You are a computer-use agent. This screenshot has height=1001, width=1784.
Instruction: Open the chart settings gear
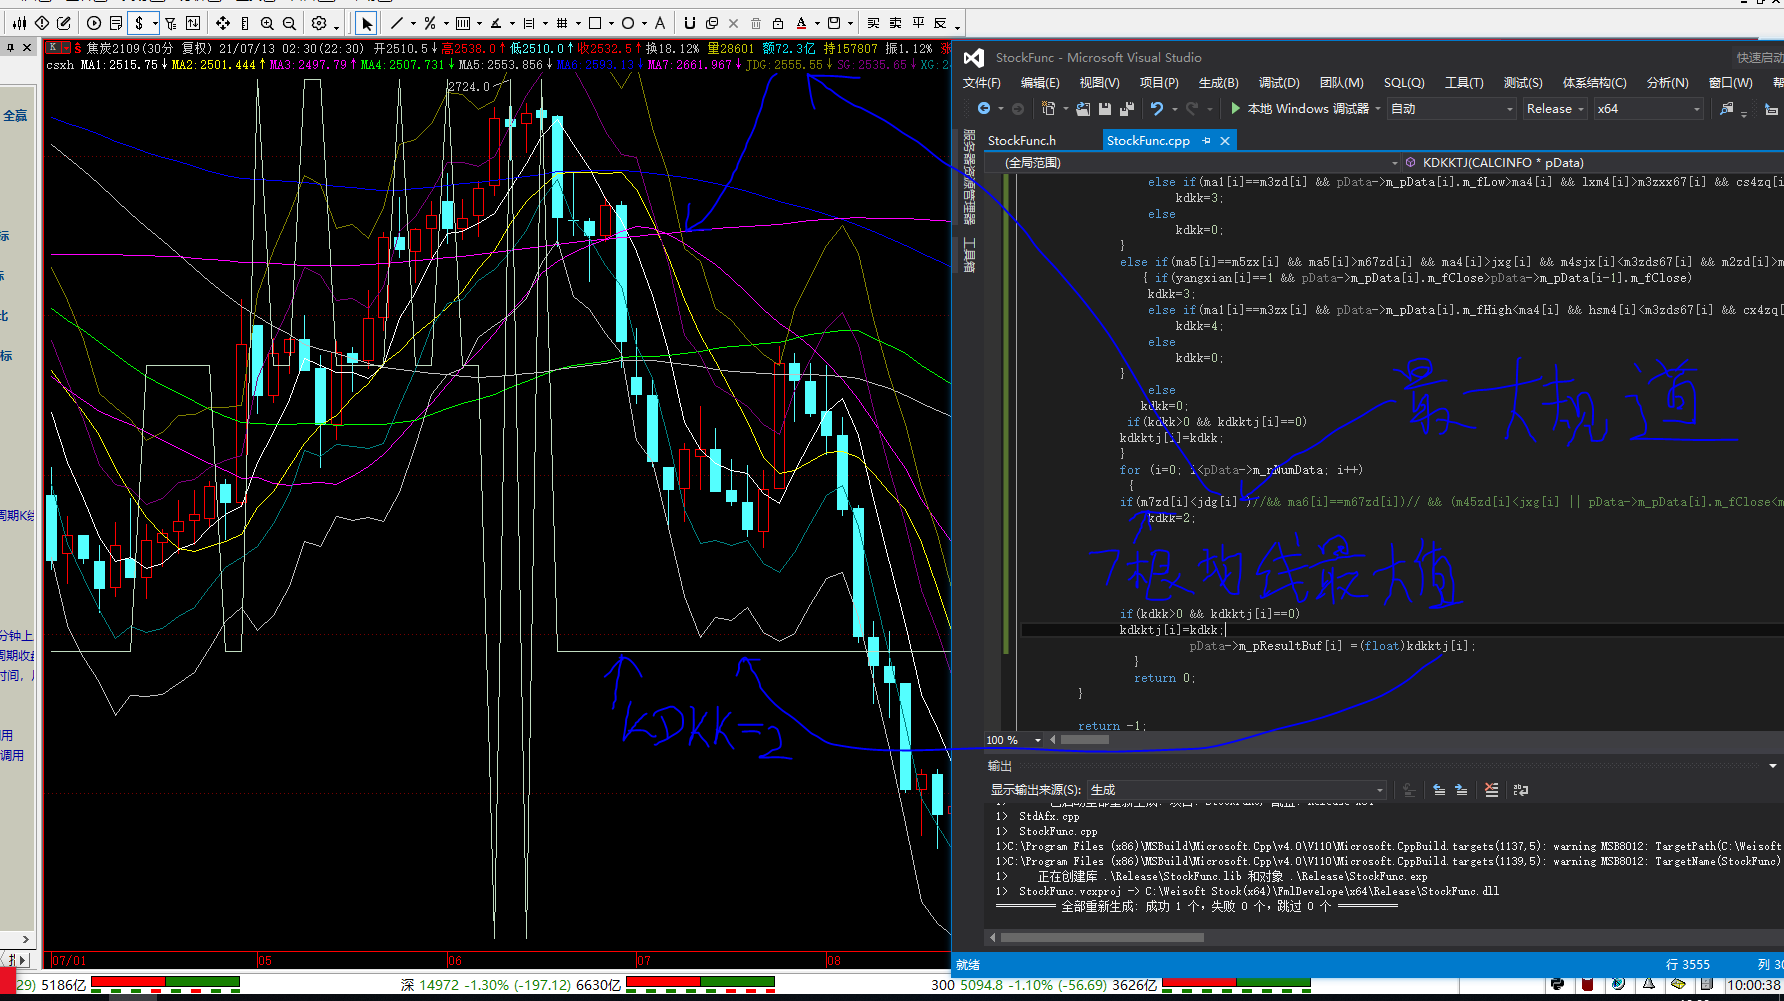(x=319, y=23)
